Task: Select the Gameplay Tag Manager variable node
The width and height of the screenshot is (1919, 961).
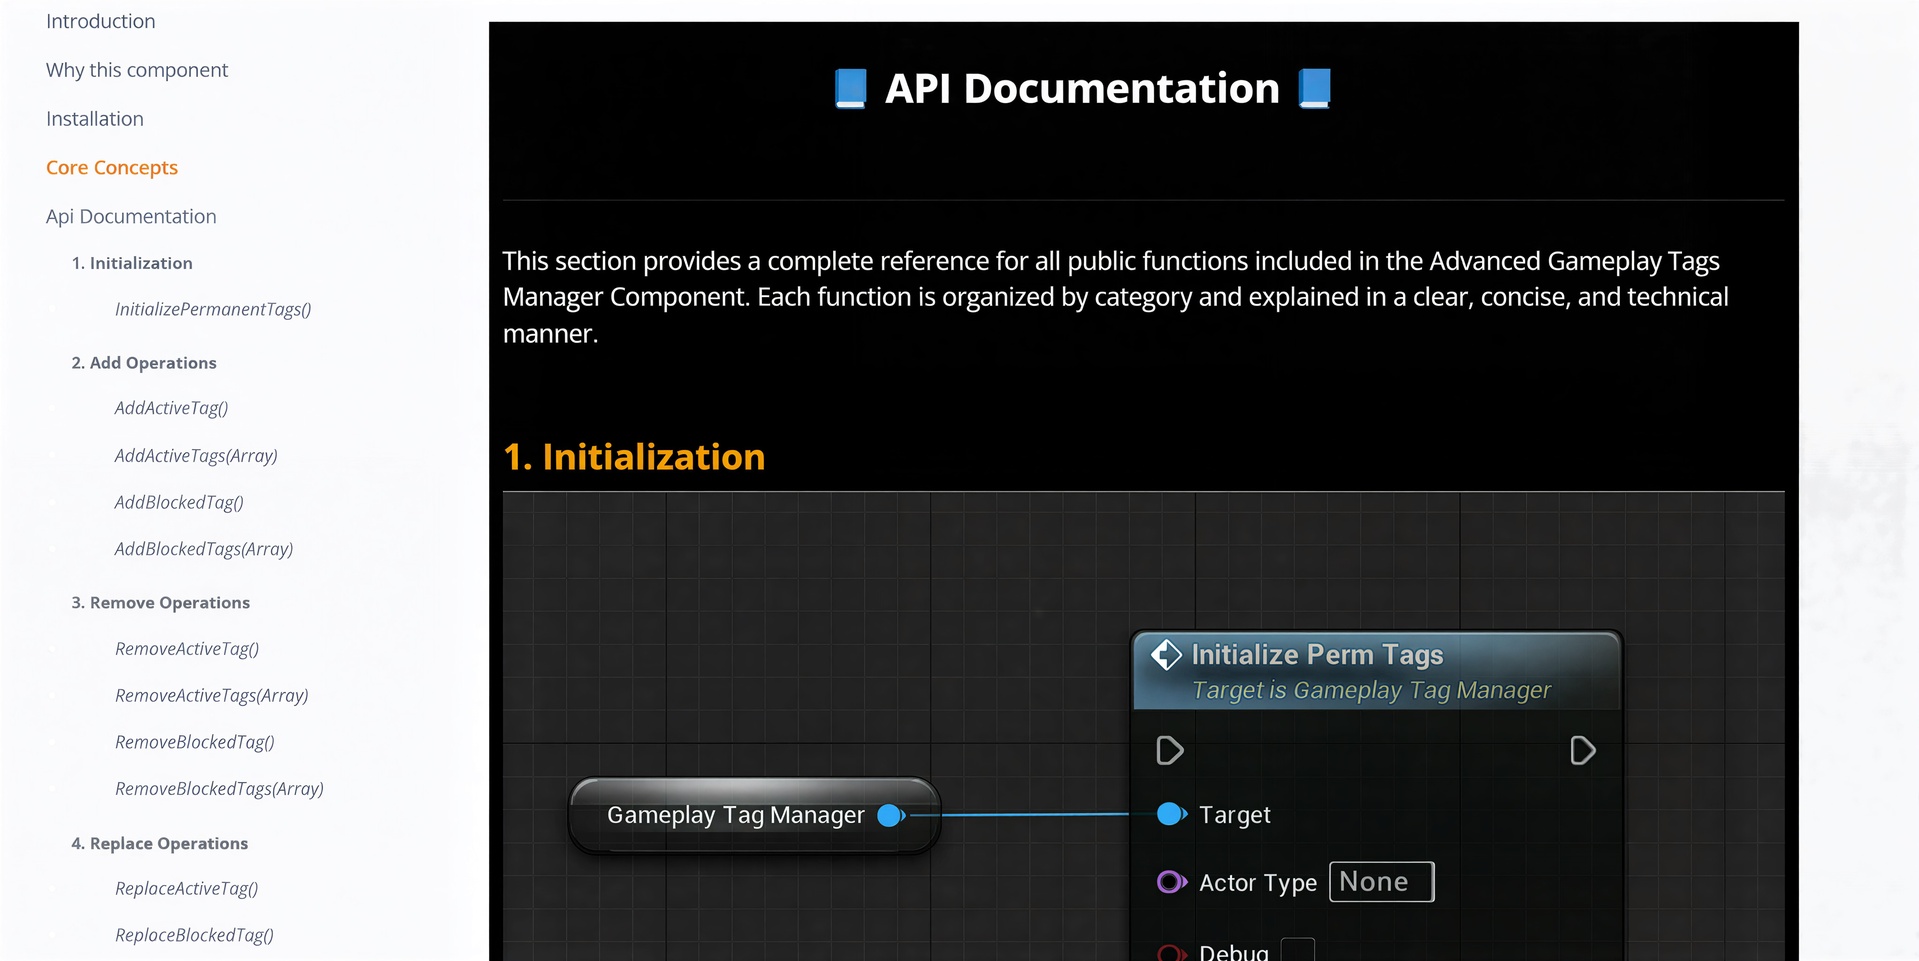Action: [x=755, y=816]
